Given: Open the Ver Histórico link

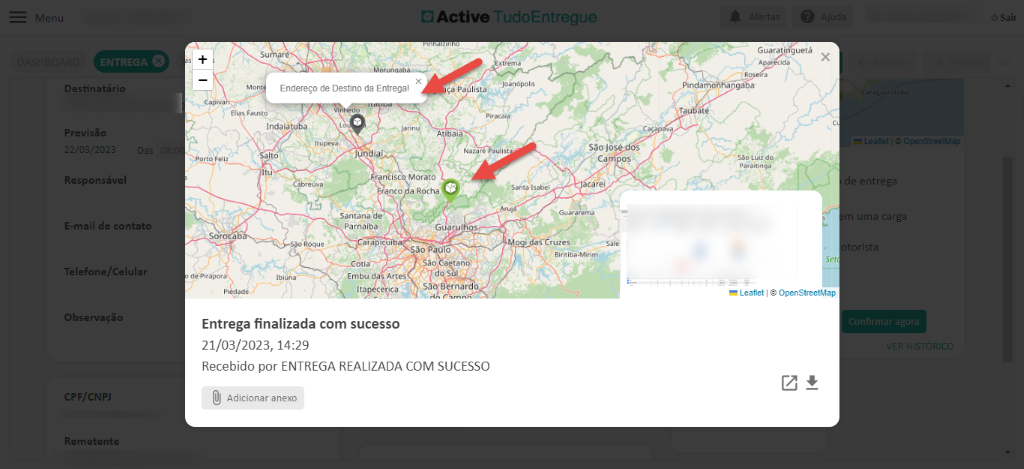Looking at the screenshot, I should 919,346.
